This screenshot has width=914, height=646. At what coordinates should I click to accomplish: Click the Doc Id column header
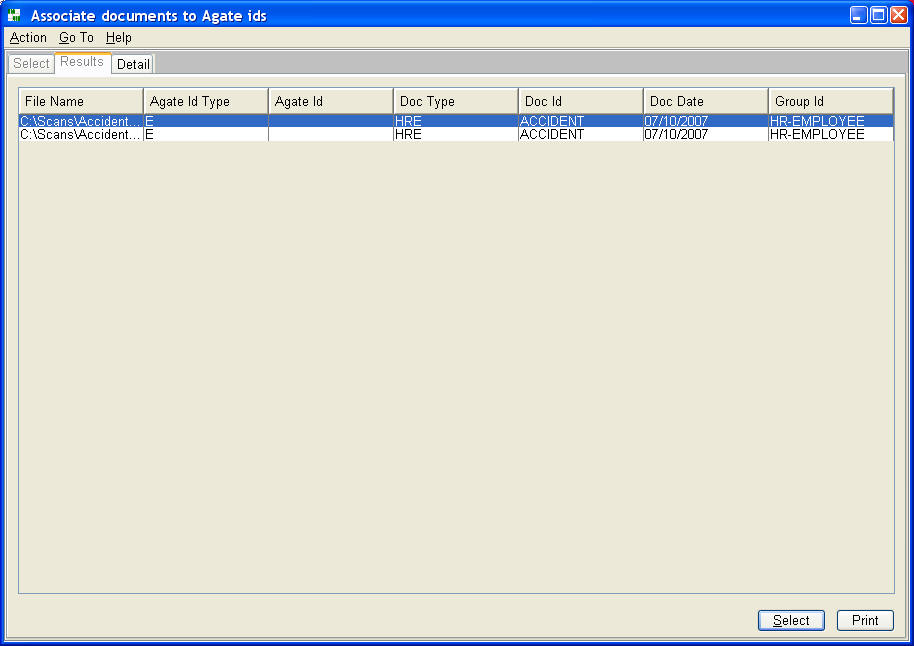pyautogui.click(x=581, y=101)
